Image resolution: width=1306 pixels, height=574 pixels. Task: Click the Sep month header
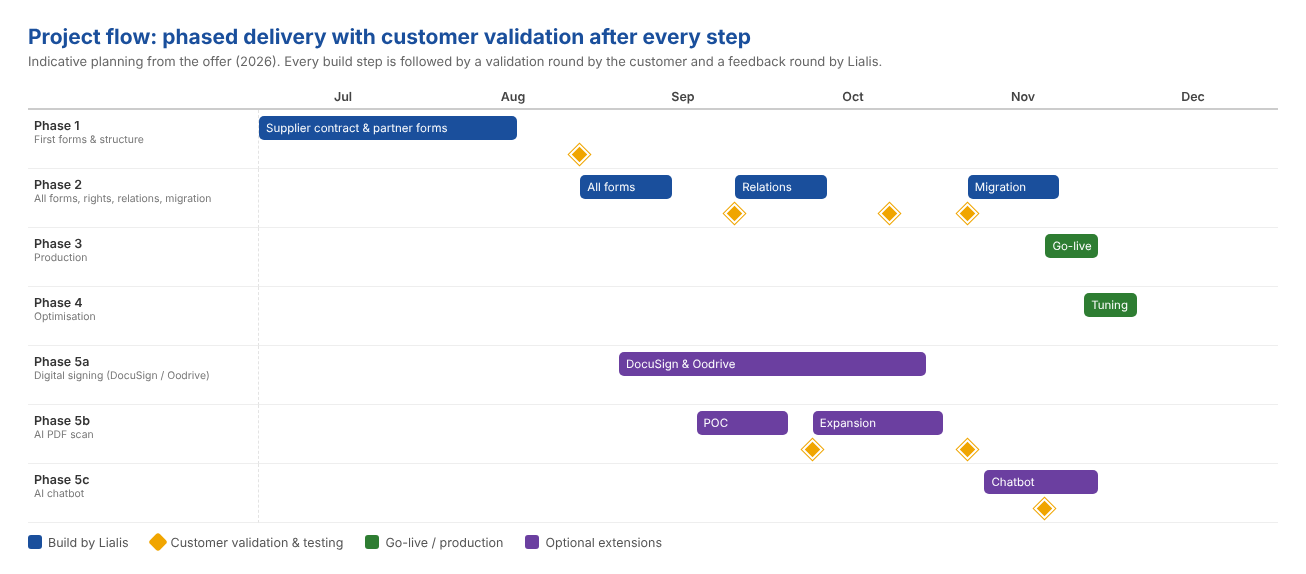tap(683, 97)
